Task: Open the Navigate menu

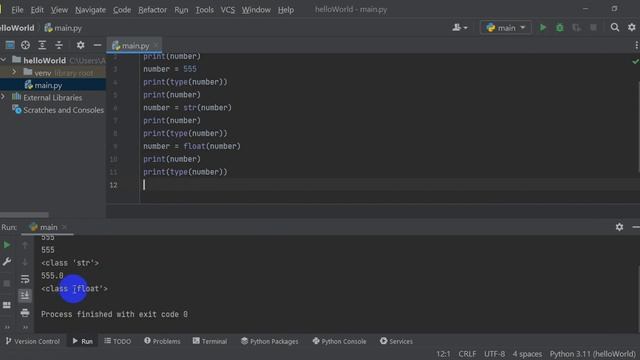Action: tap(90, 9)
